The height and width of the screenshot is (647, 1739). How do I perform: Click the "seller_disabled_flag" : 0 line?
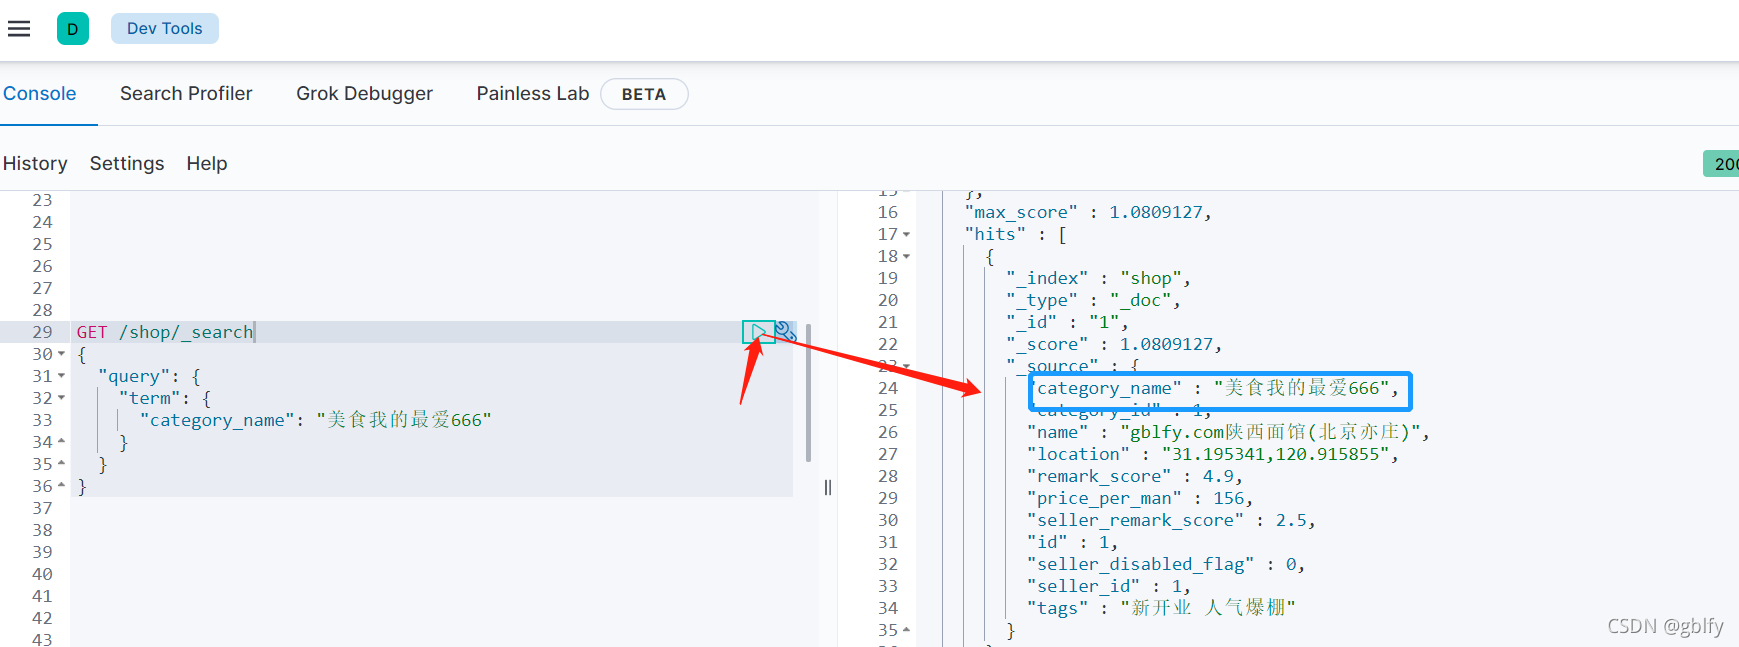pos(1166,564)
